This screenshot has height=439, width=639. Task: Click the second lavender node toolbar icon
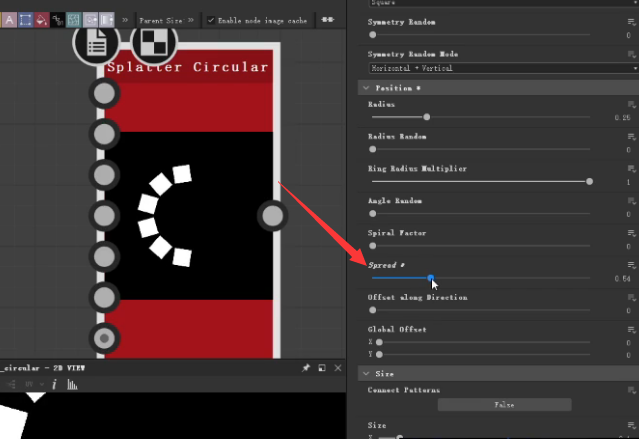pos(106,20)
